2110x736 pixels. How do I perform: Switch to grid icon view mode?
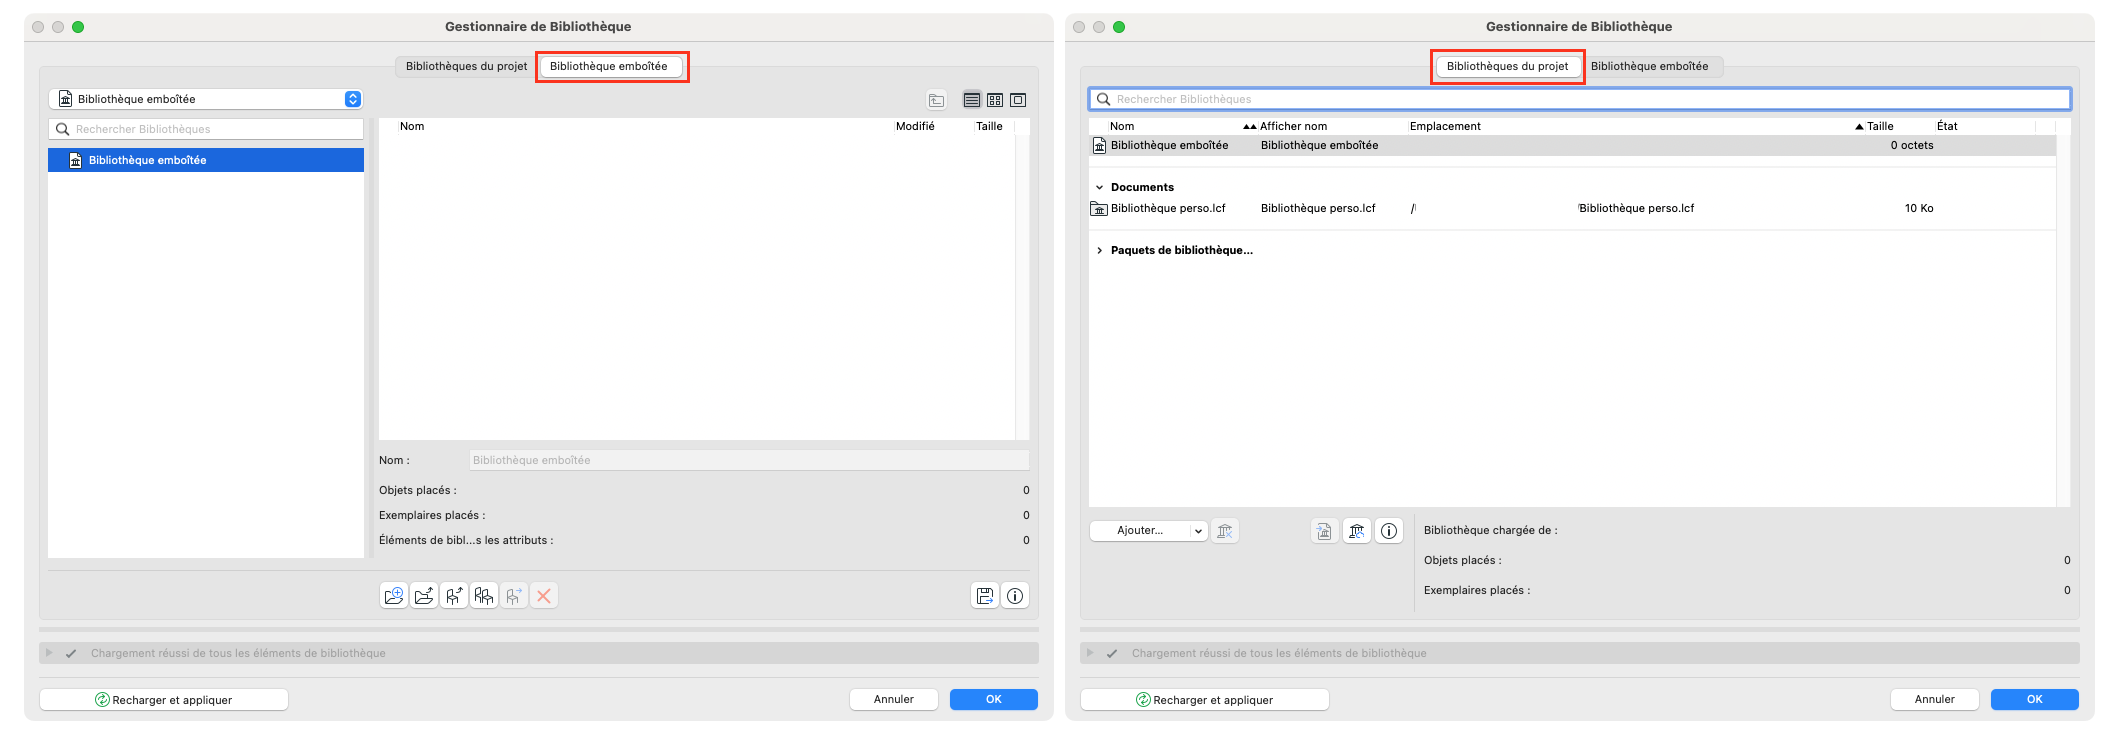coord(995,100)
